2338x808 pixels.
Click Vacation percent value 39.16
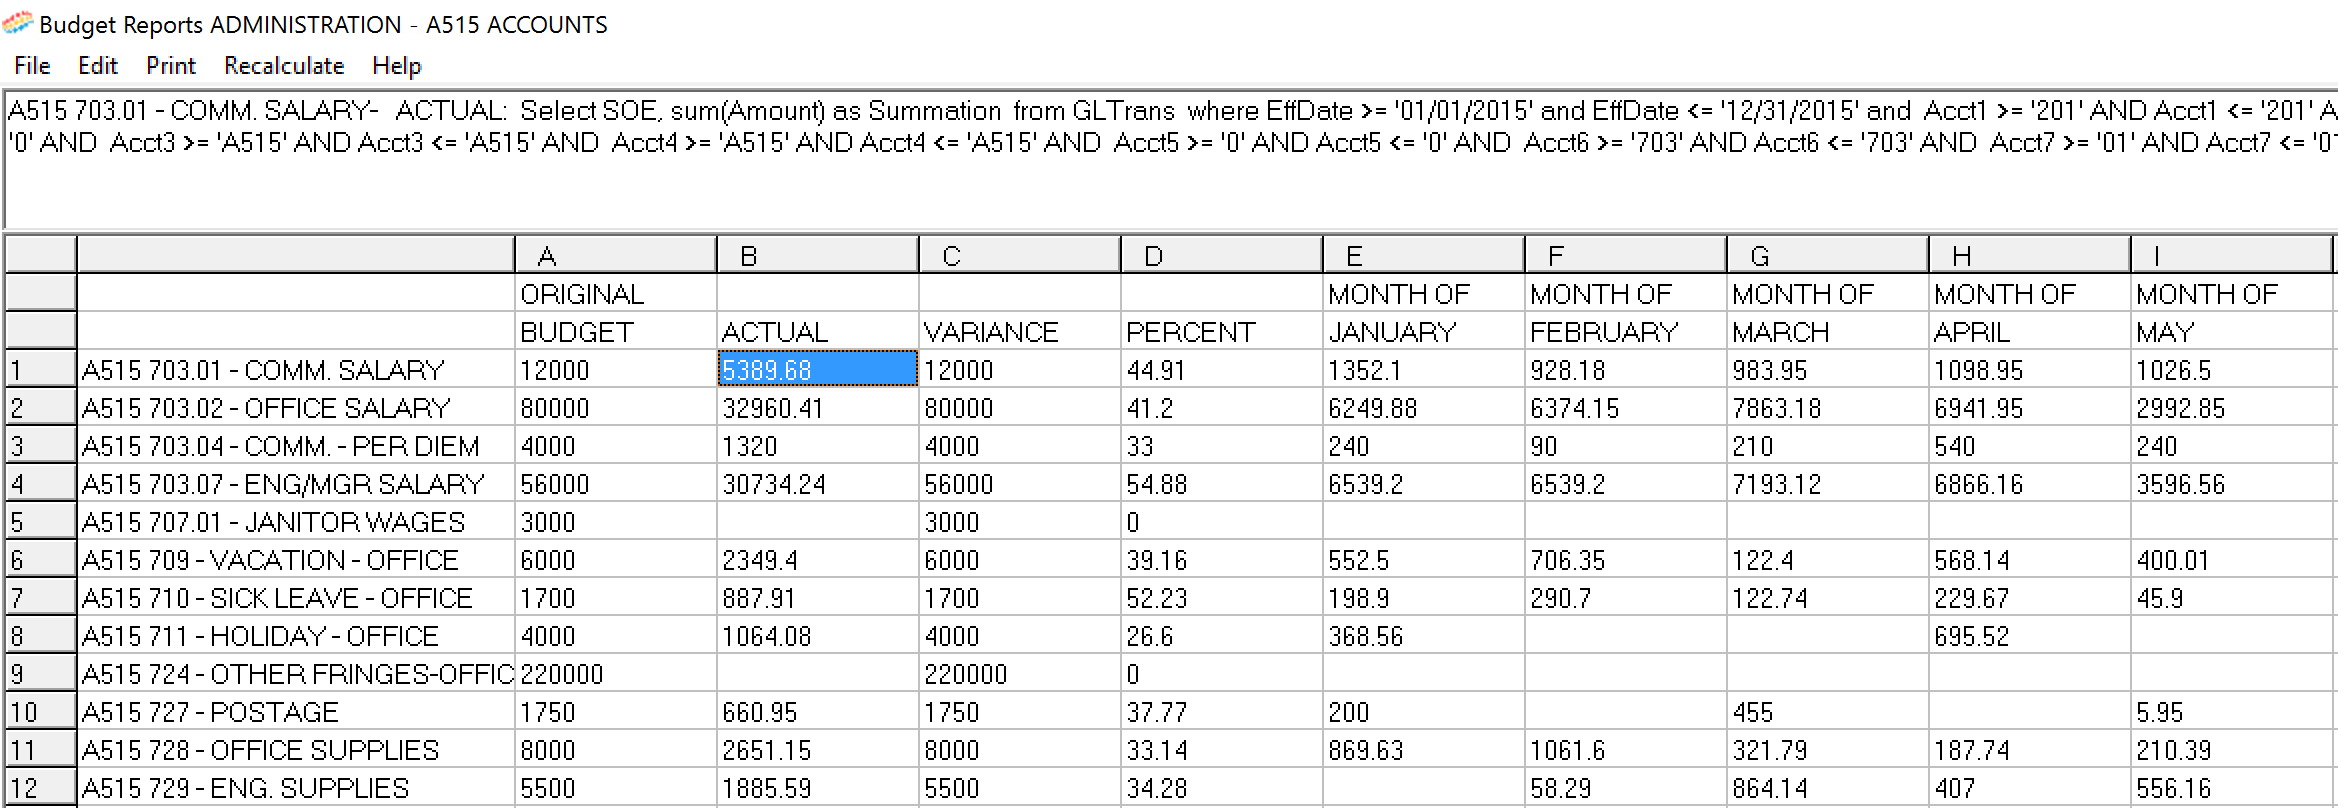(x=1221, y=559)
